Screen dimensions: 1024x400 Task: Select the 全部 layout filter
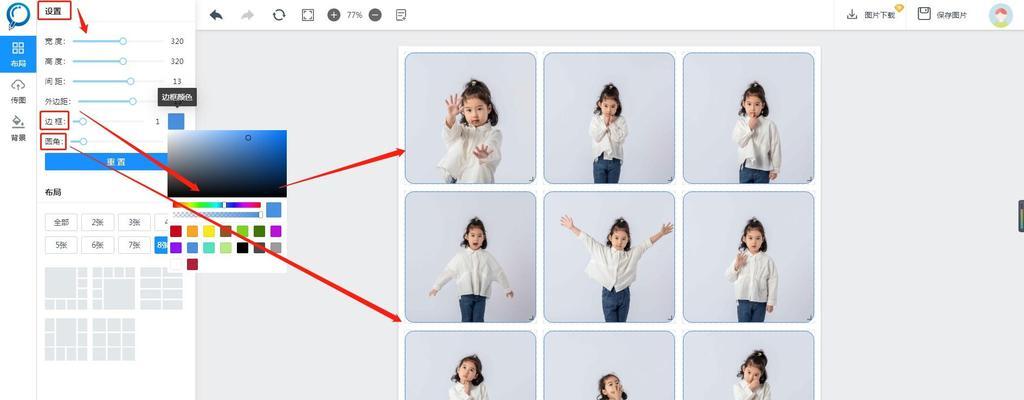coord(61,222)
